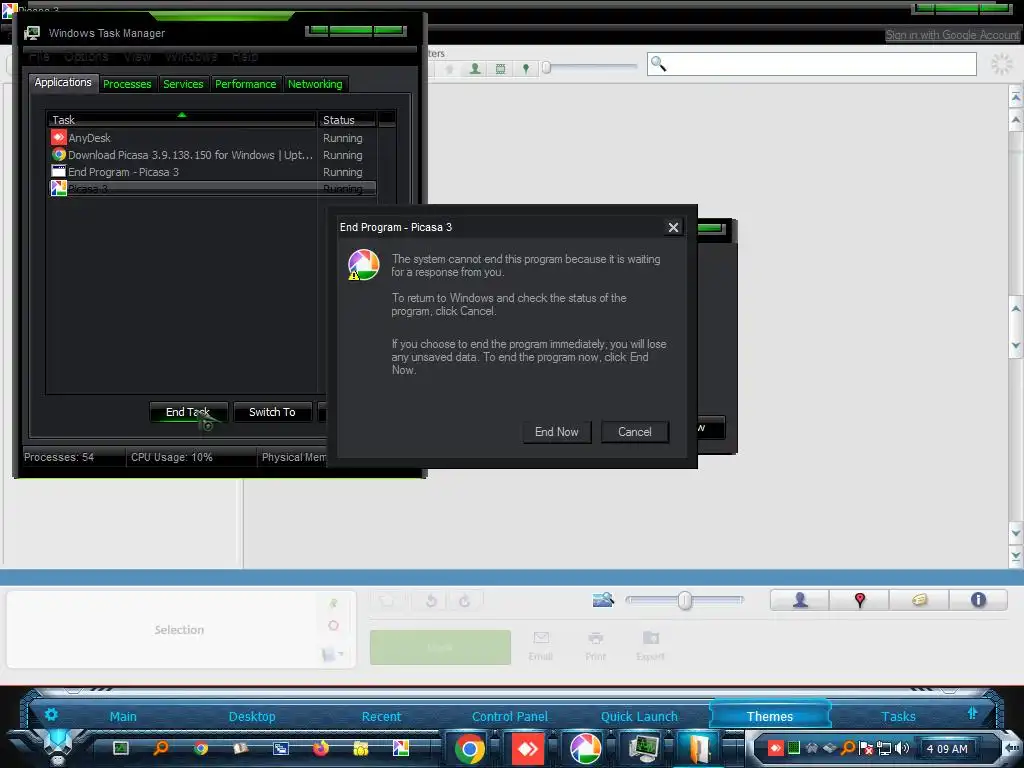The width and height of the screenshot is (1024, 768).
Task: Select the Download Picasa Chrome task row
Action: [x=214, y=155]
